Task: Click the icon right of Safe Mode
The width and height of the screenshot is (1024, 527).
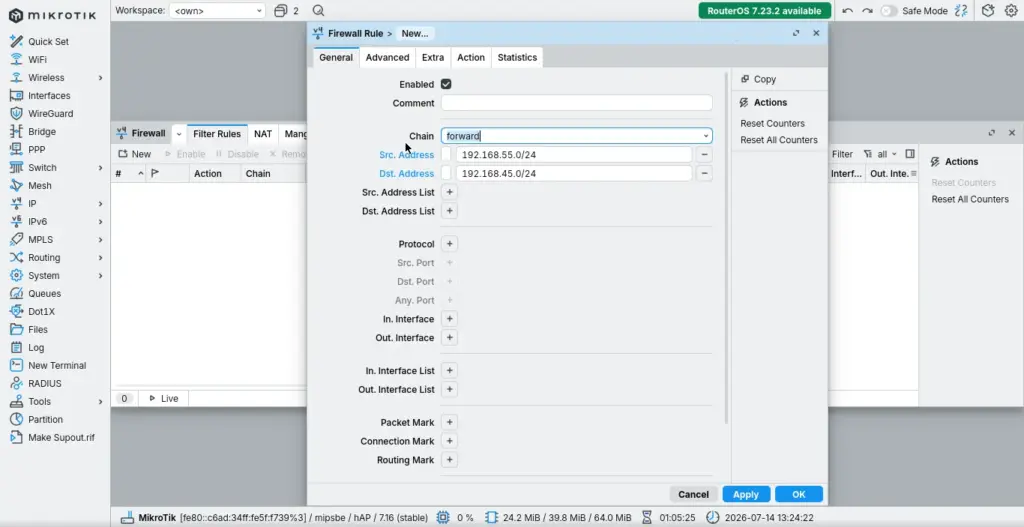Action: pos(961,10)
